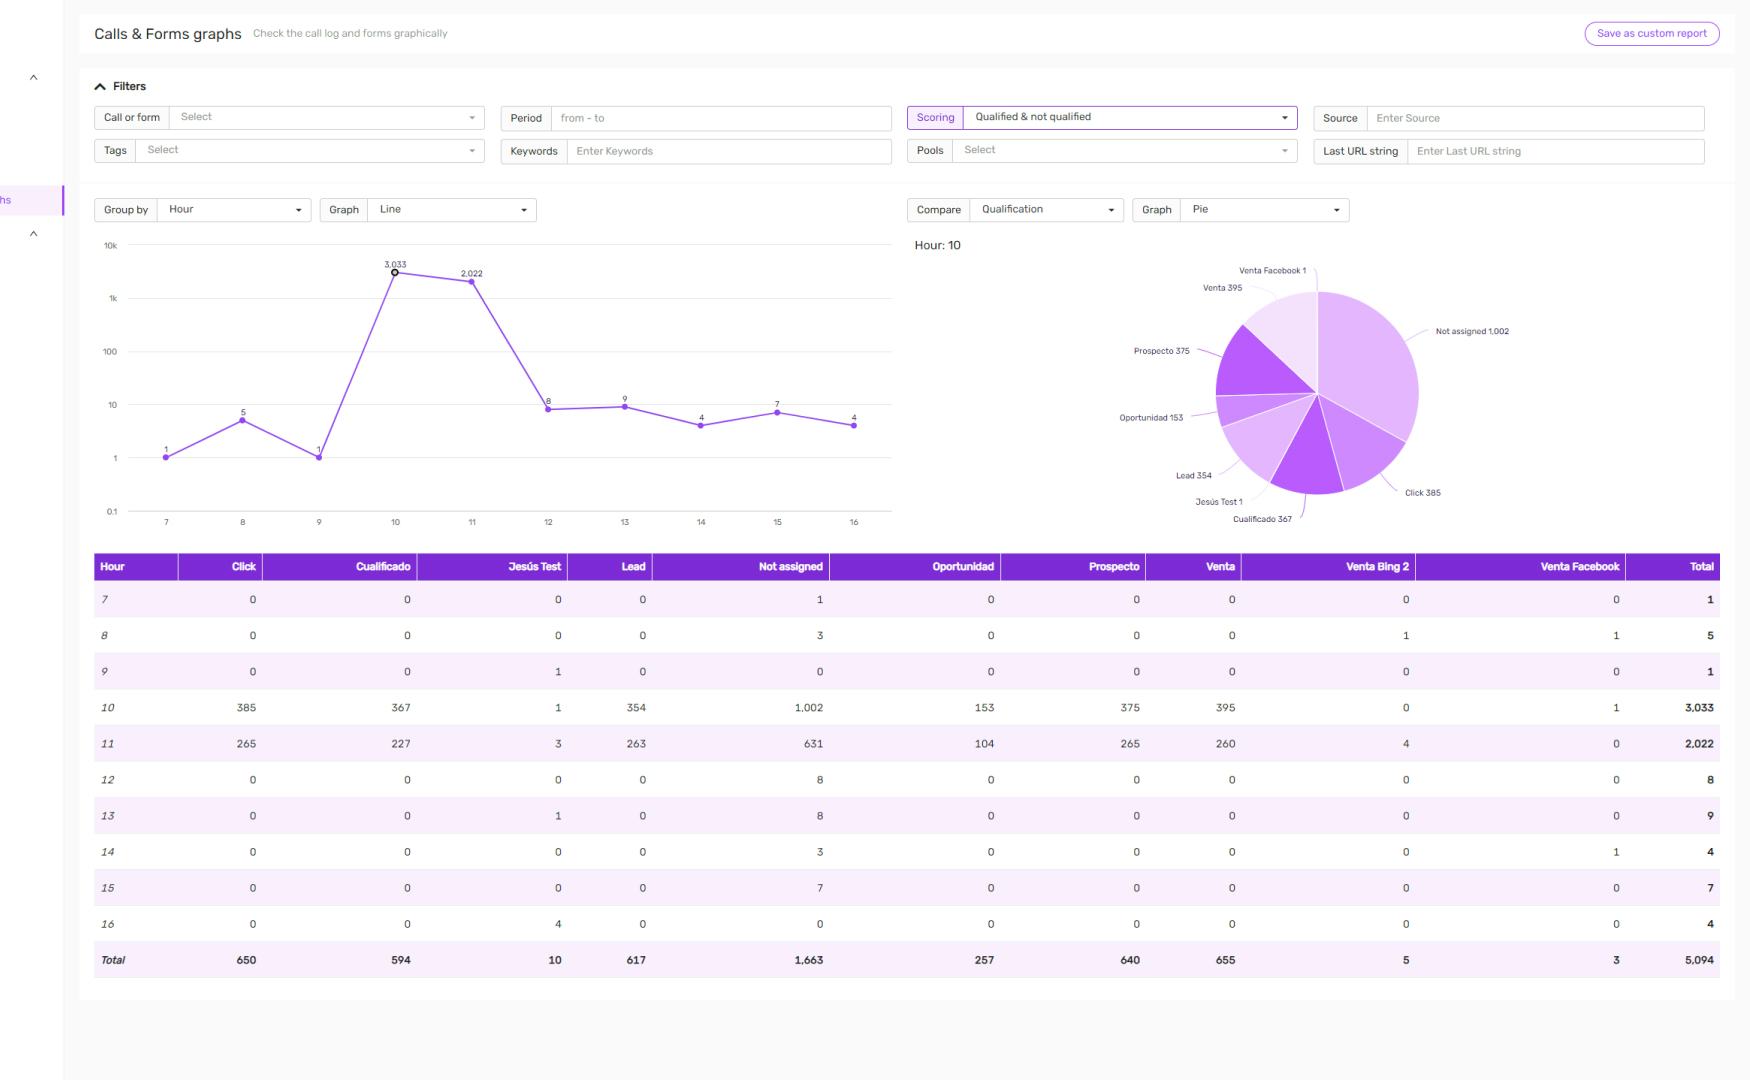Collapse the Filters chevron arrow icon
Image resolution: width=1750 pixels, height=1080 pixels.
pos(100,86)
